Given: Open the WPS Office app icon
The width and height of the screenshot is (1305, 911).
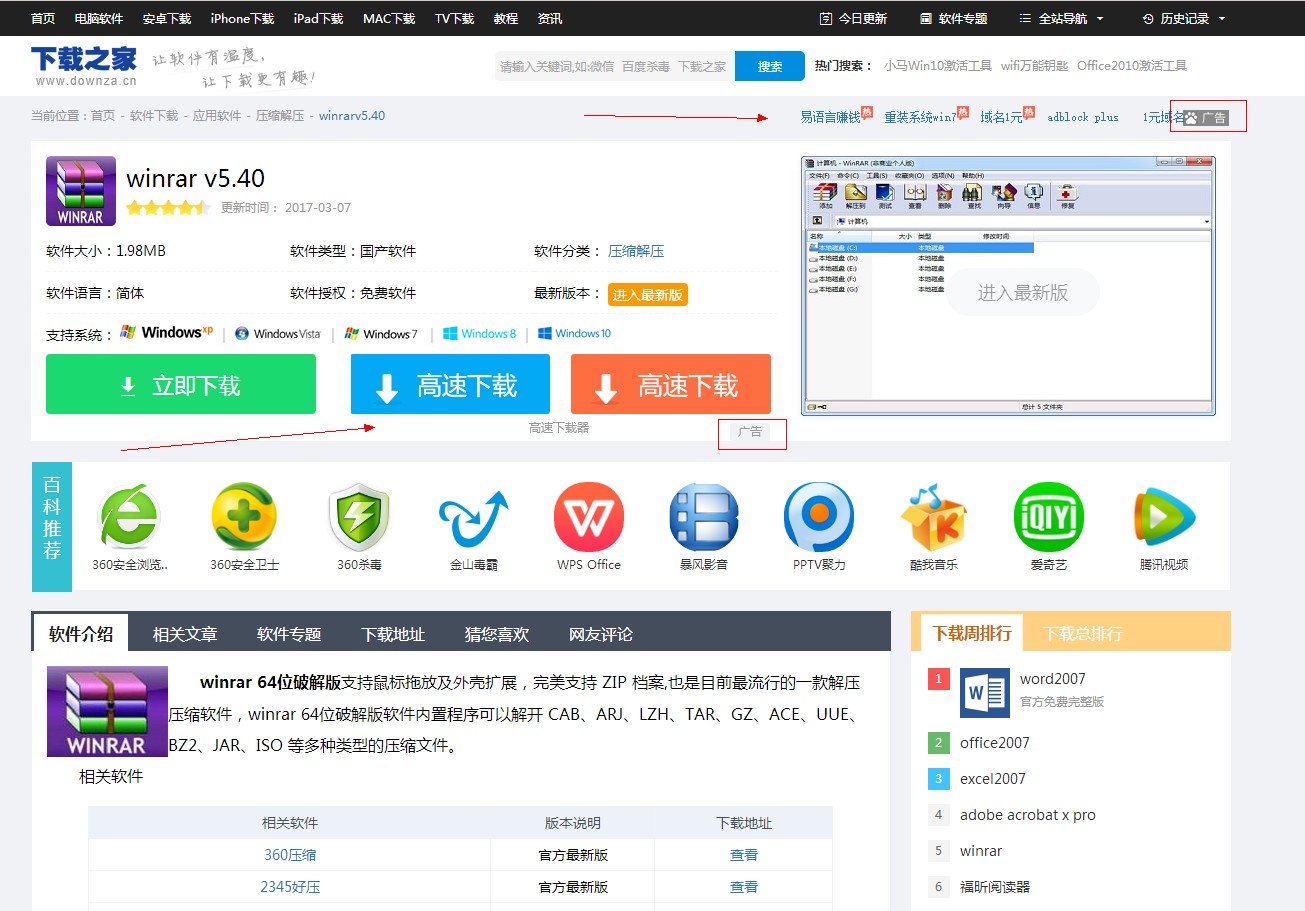Looking at the screenshot, I should coord(589,517).
